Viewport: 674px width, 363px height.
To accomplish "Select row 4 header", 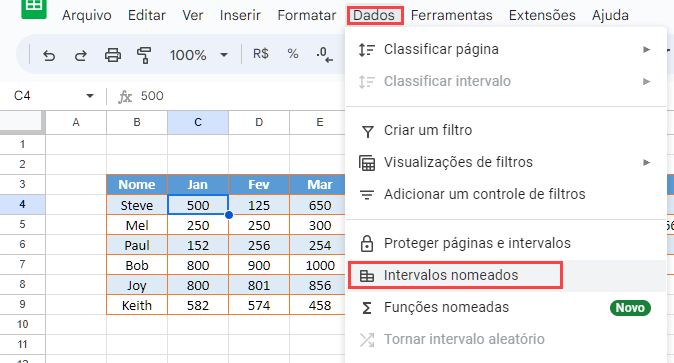I will (x=22, y=204).
